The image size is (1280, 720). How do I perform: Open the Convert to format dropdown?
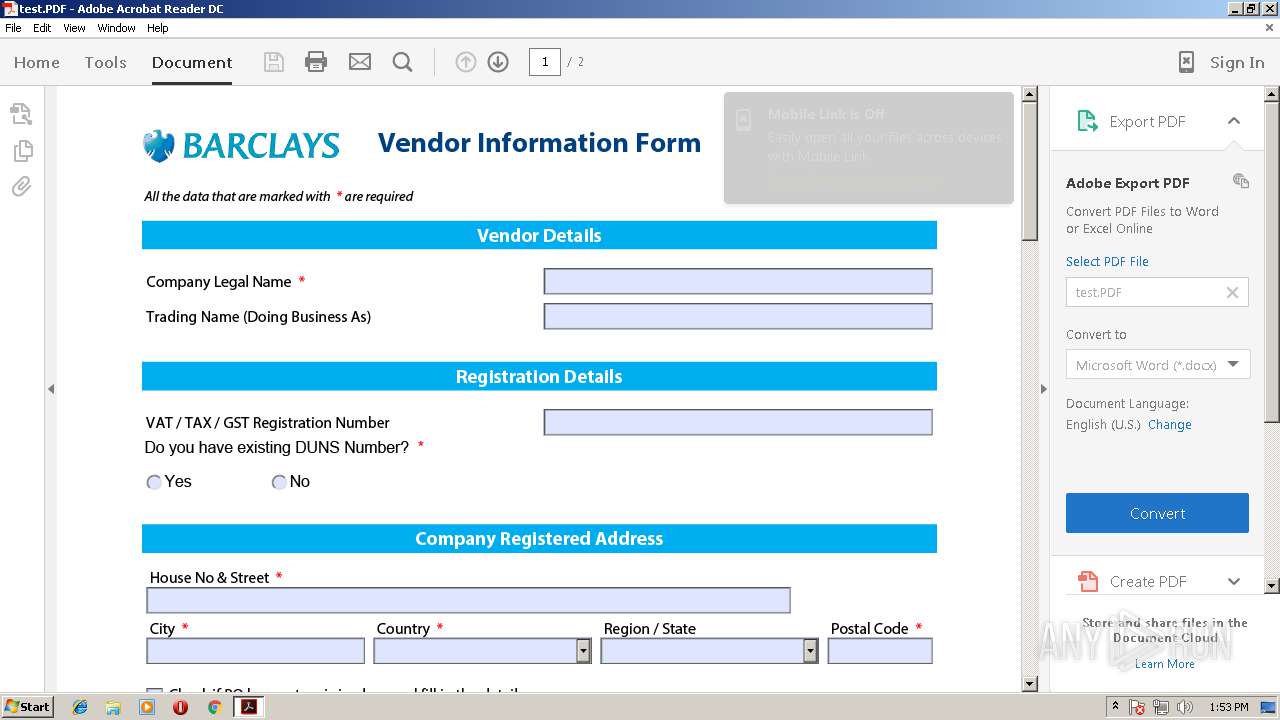pyautogui.click(x=1157, y=365)
